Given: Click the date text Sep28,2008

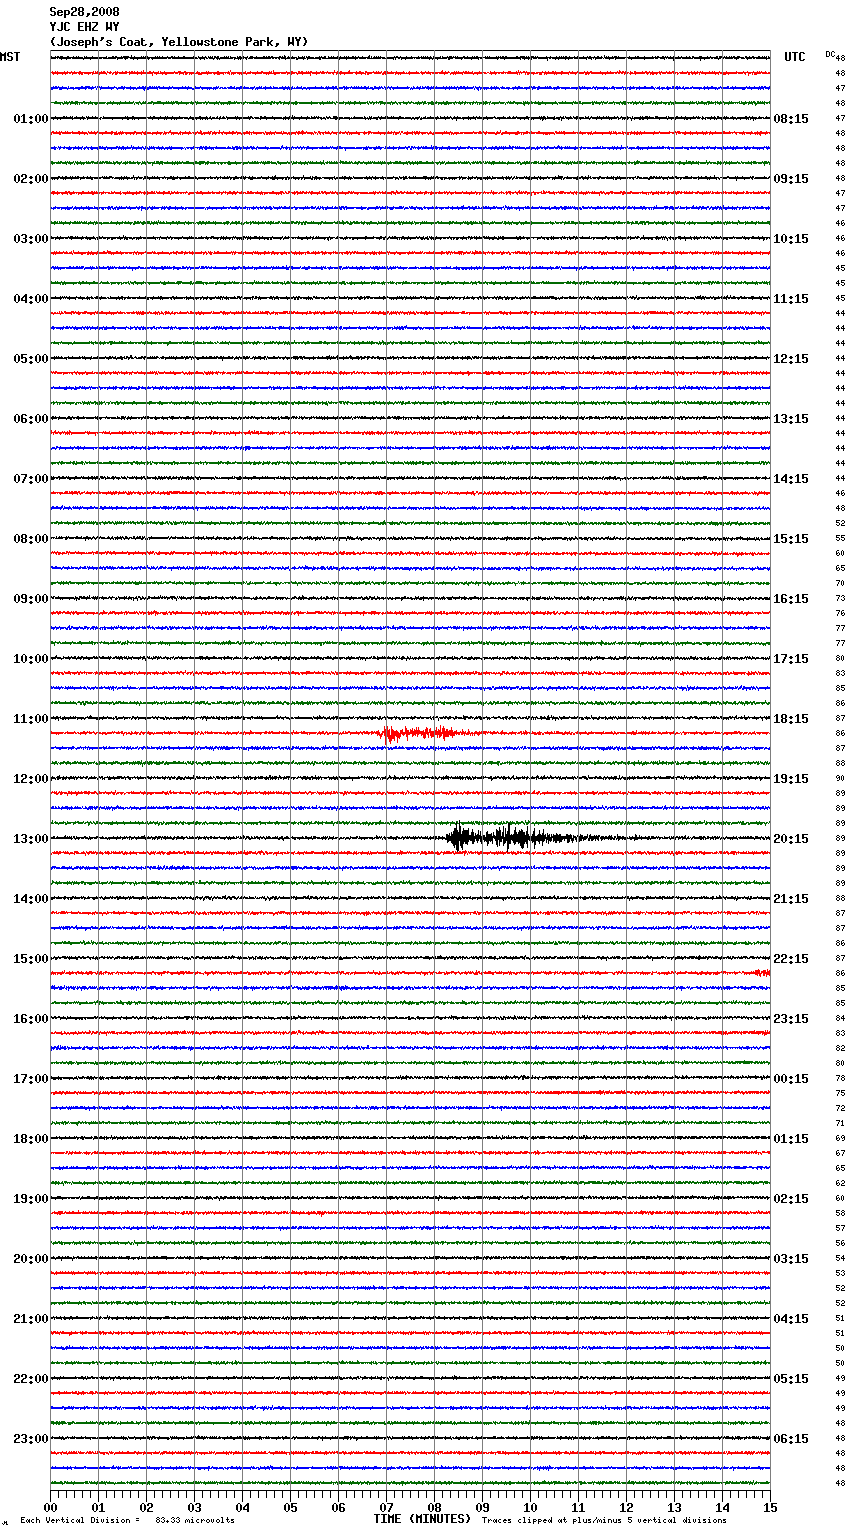Looking at the screenshot, I should pyautogui.click(x=84, y=12).
